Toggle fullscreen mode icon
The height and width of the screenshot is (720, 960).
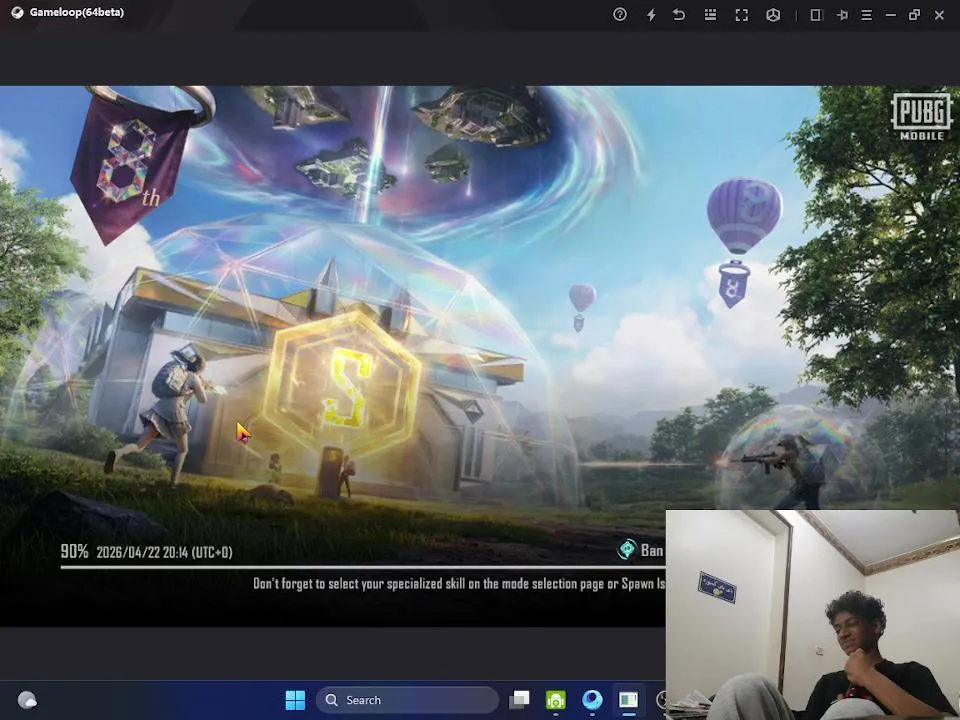(x=741, y=15)
